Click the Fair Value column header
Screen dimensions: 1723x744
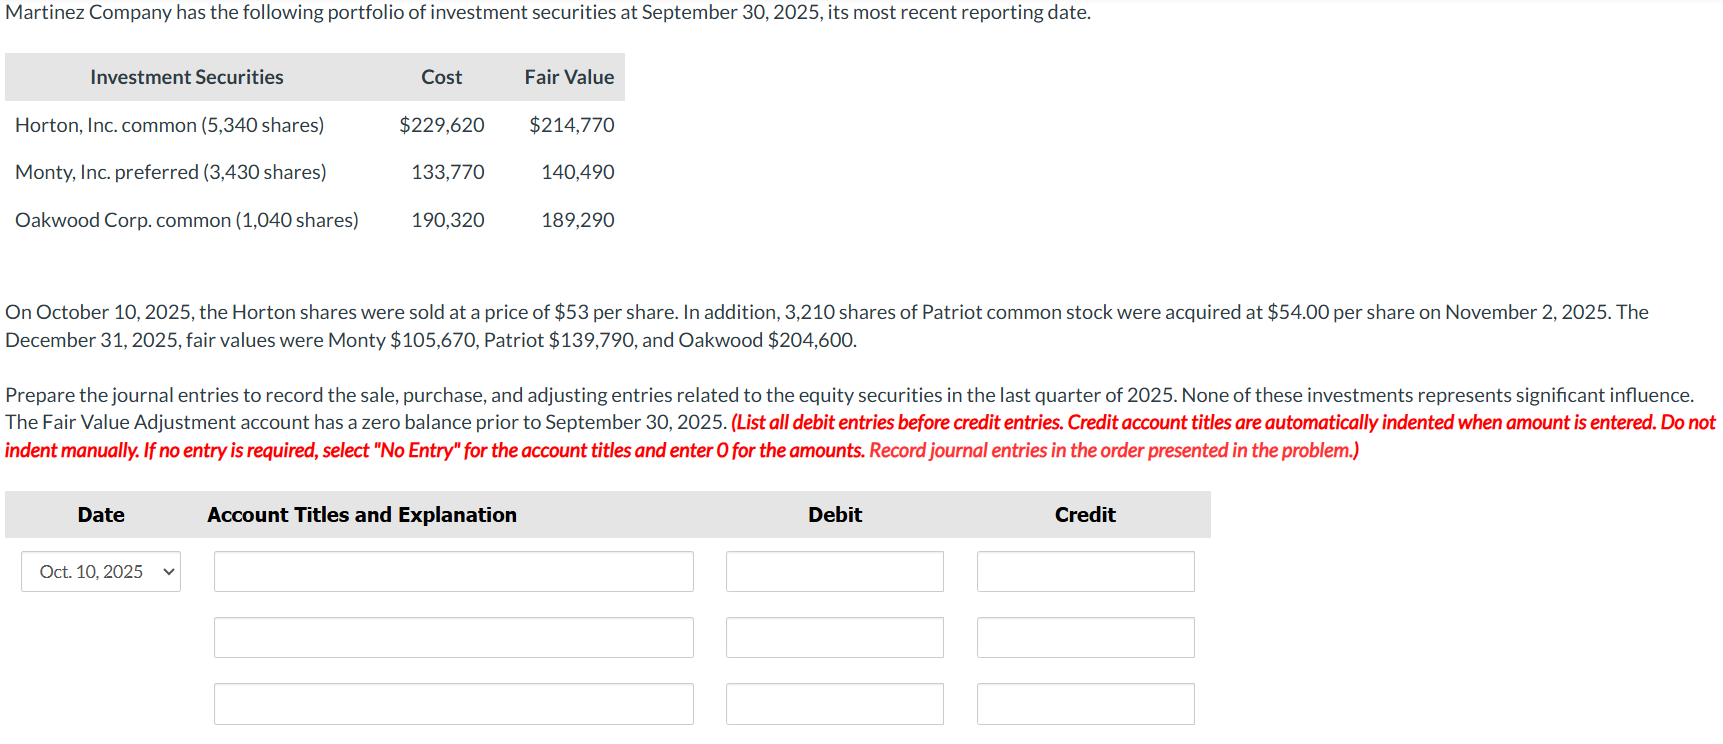(569, 77)
